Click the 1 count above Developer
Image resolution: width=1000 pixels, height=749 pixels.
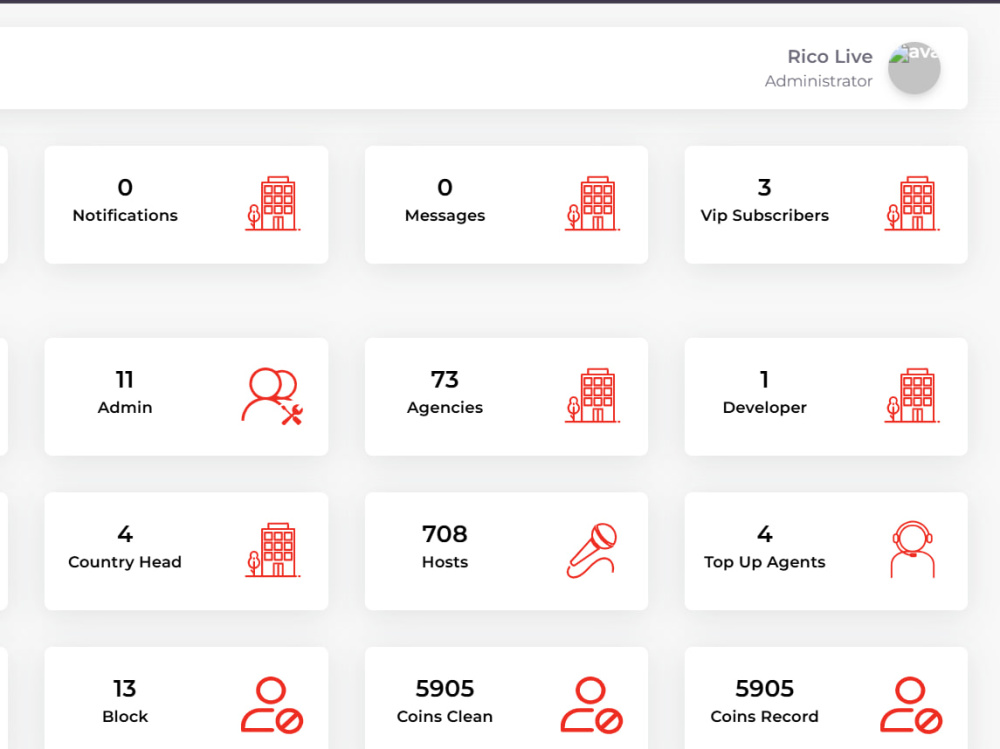click(765, 380)
